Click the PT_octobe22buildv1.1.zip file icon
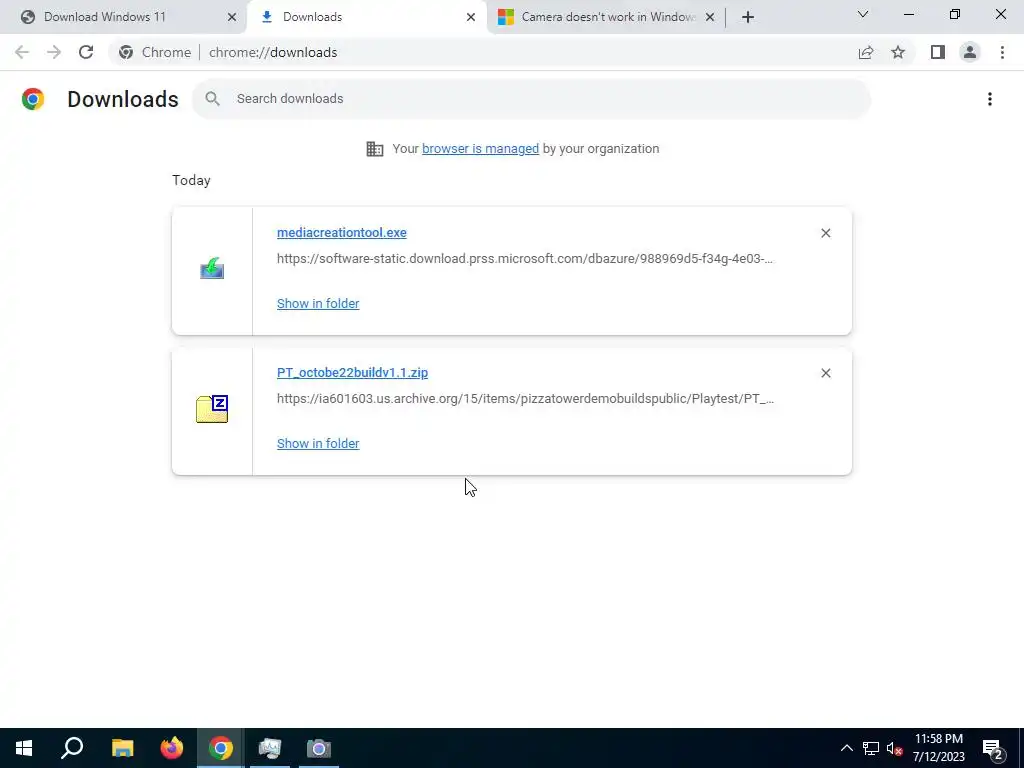Image resolution: width=1024 pixels, height=768 pixels. (x=212, y=409)
